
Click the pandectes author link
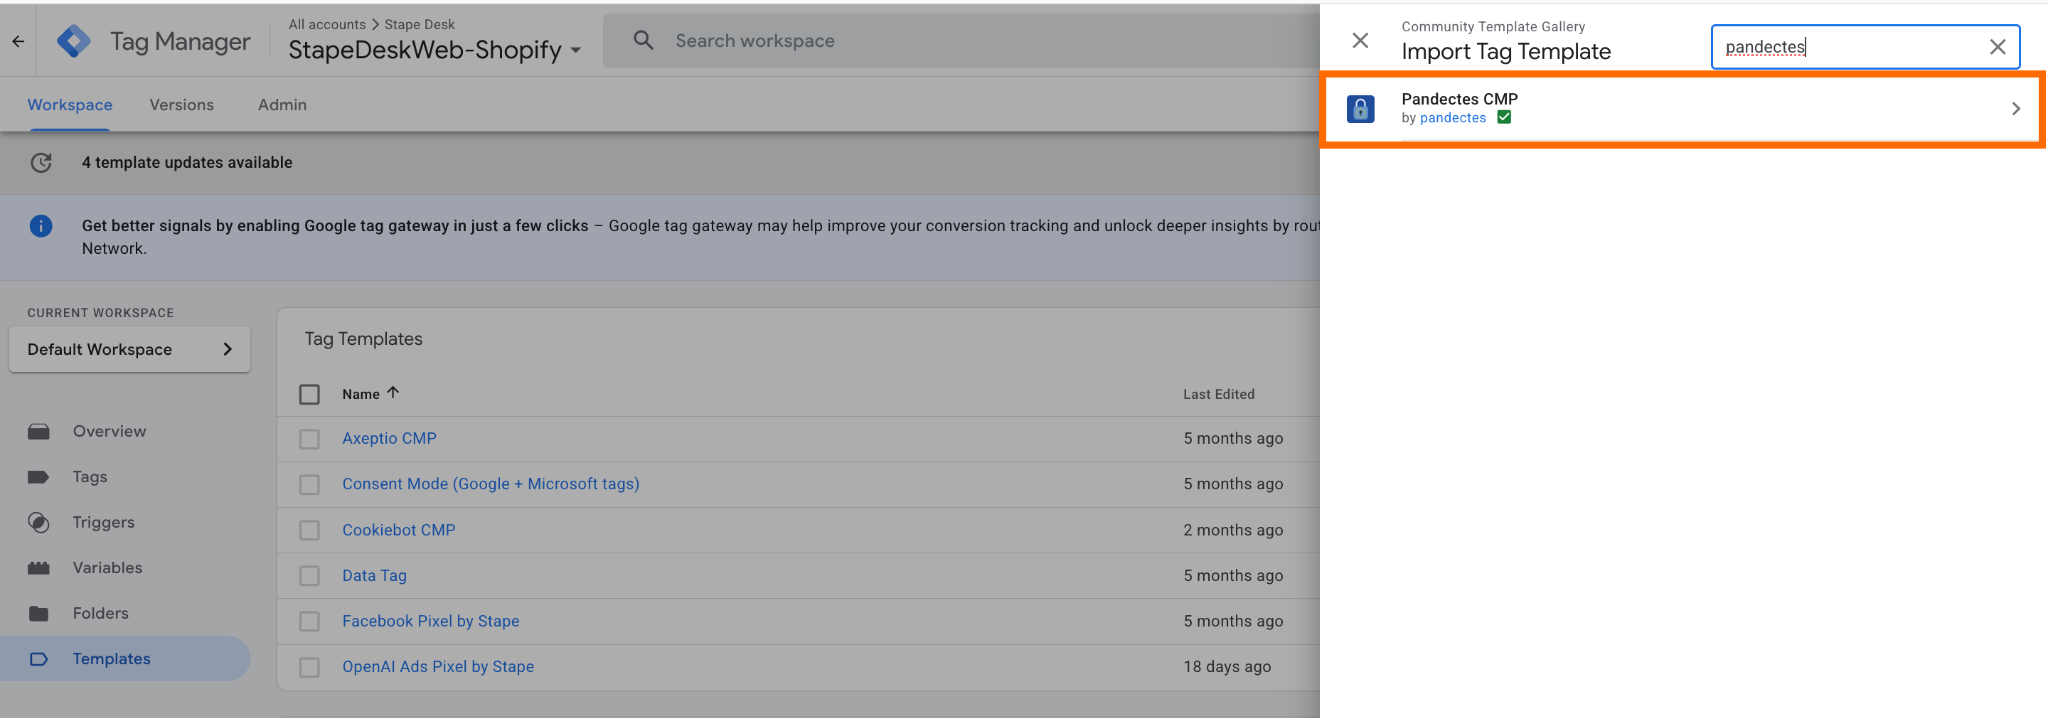[x=1453, y=118]
